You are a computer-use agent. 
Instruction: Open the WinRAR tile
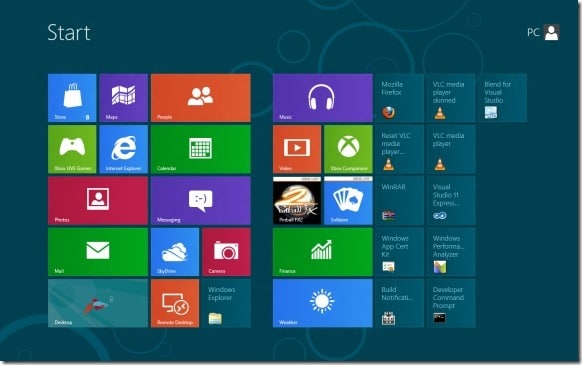[400, 201]
